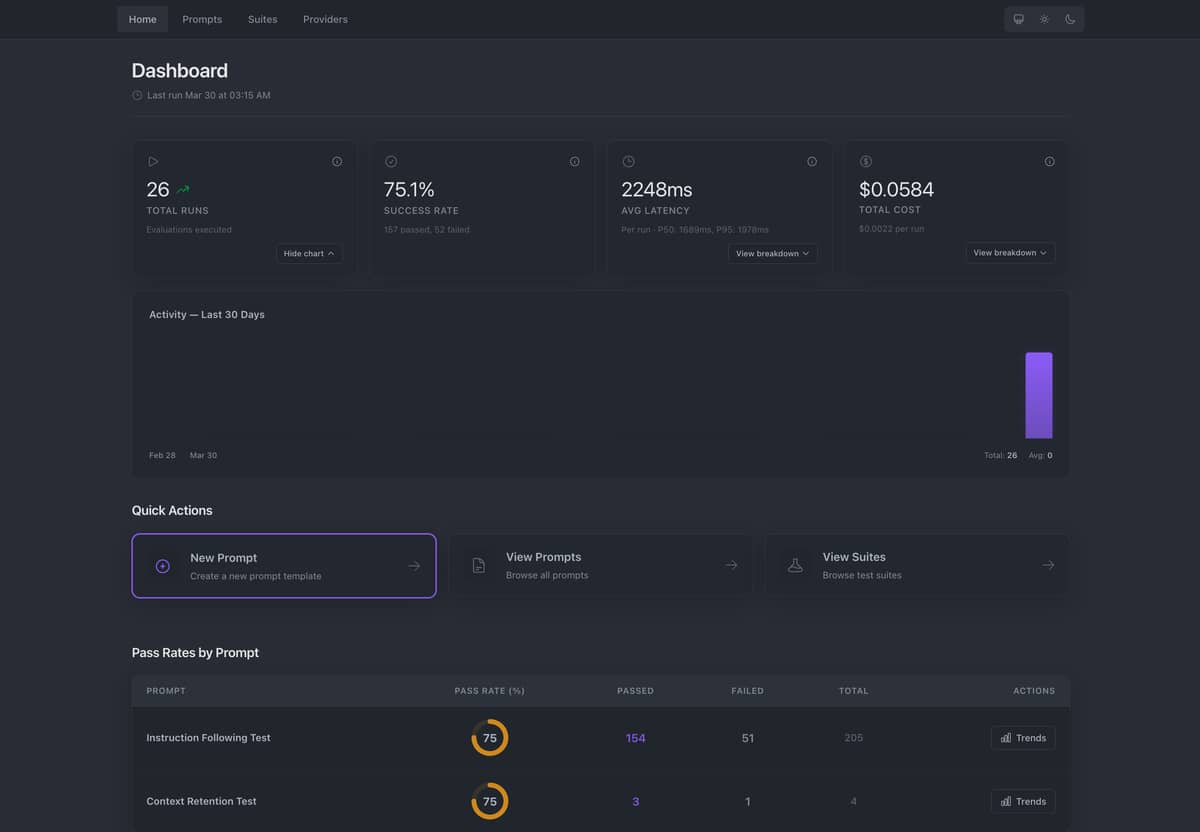The width and height of the screenshot is (1200, 832).
Task: Click the purple activity bar in chart
Action: click(1038, 395)
